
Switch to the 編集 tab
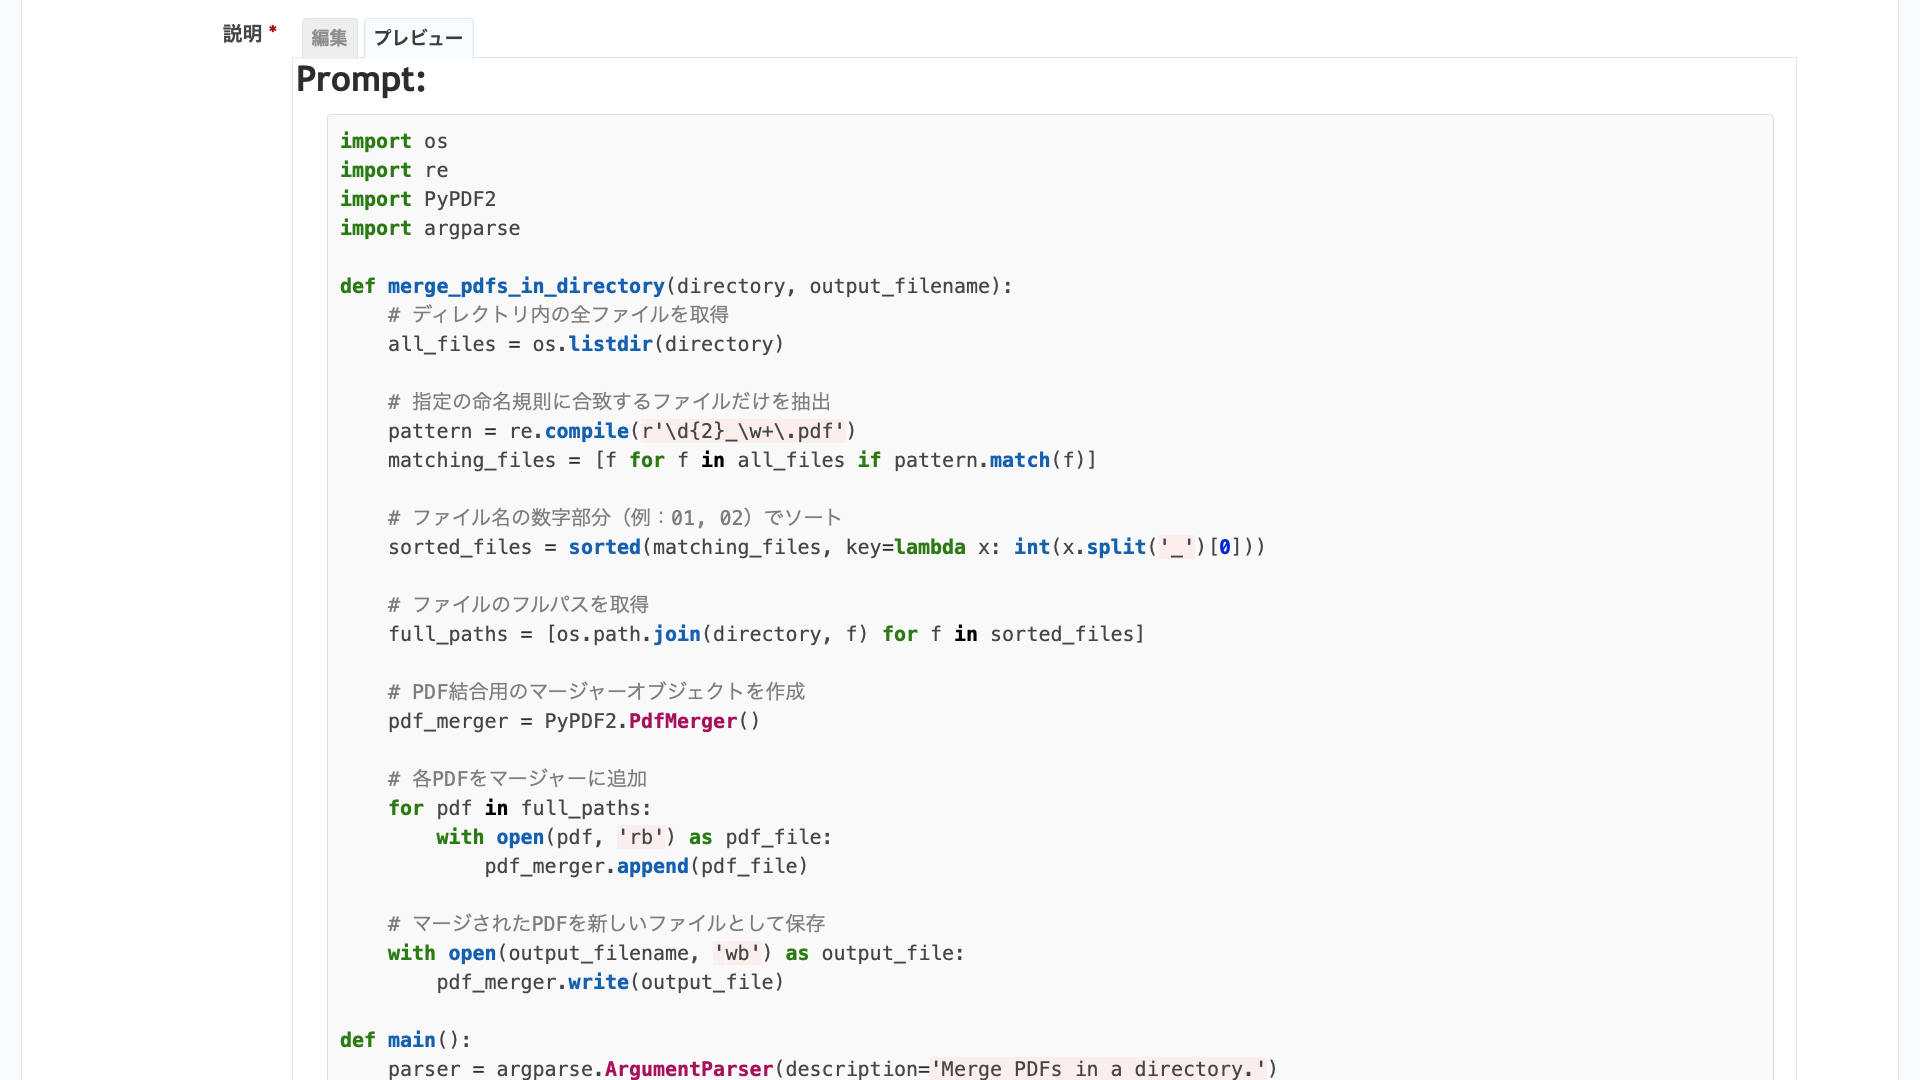(x=329, y=38)
